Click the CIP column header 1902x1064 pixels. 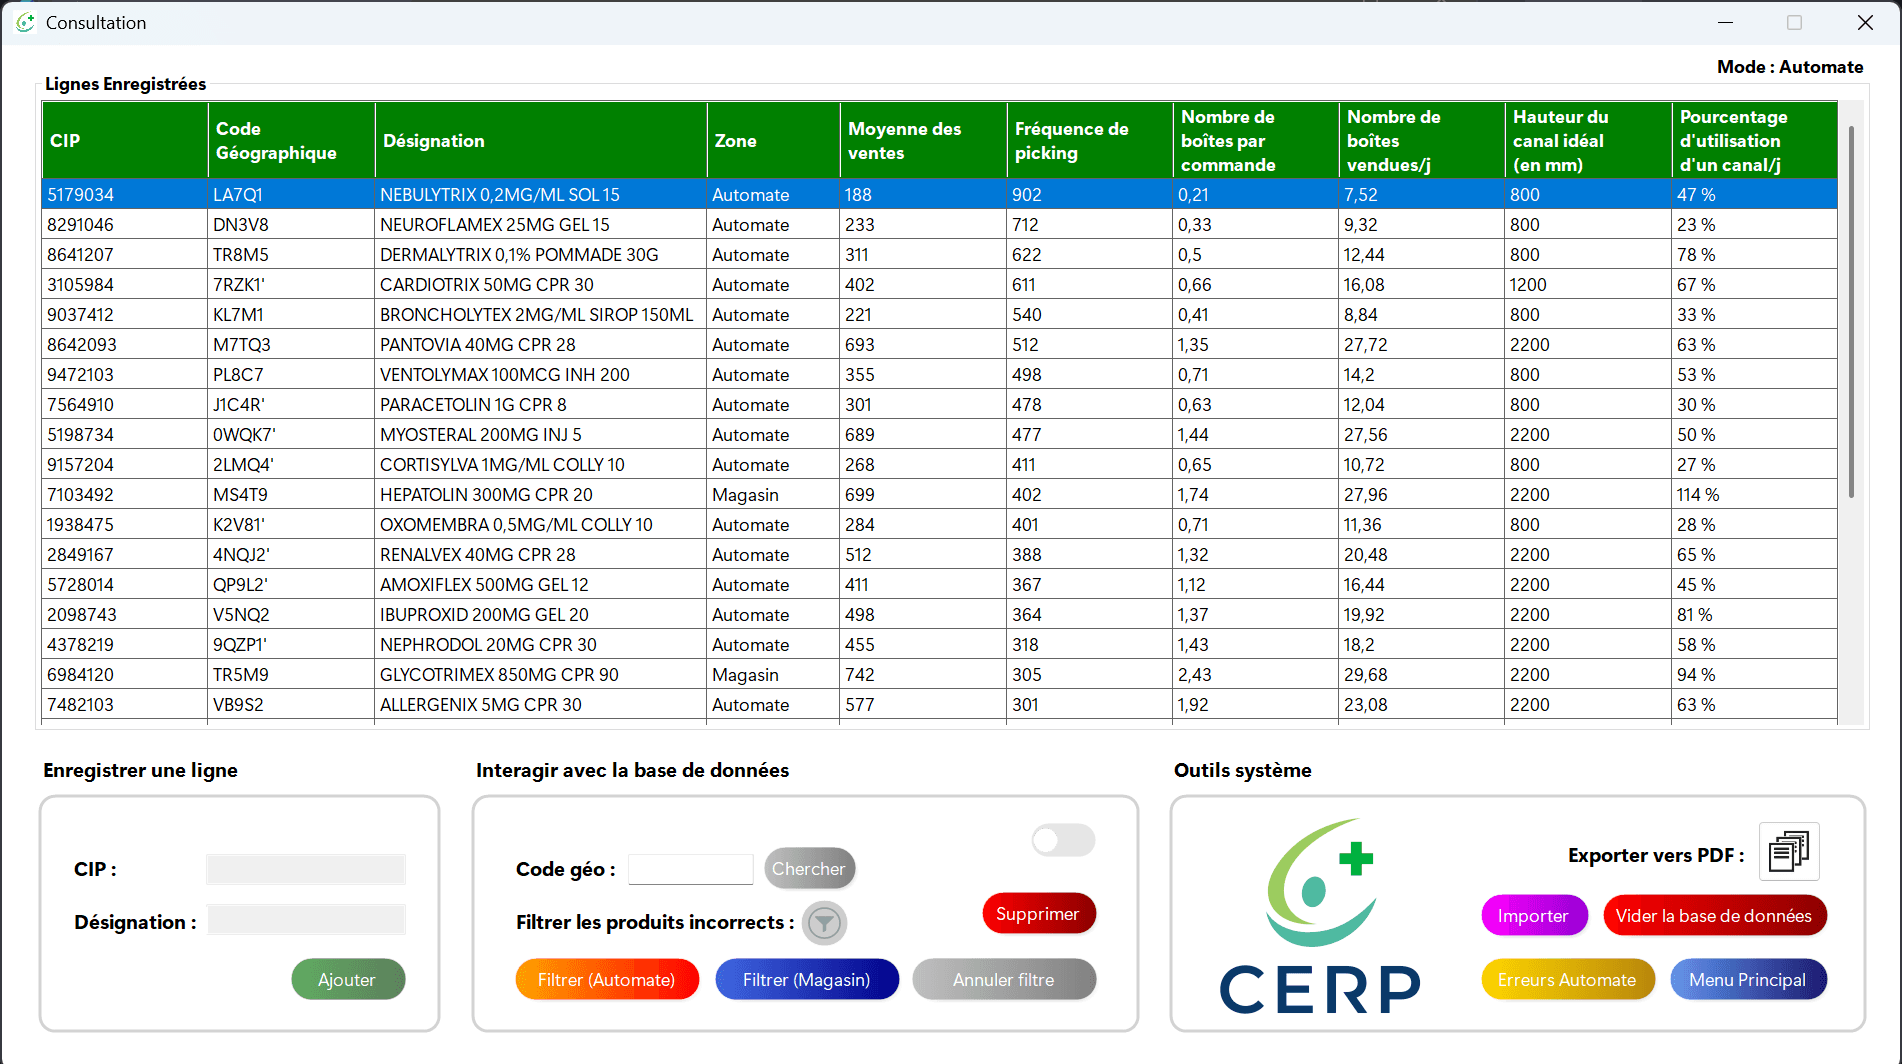pyautogui.click(x=124, y=140)
